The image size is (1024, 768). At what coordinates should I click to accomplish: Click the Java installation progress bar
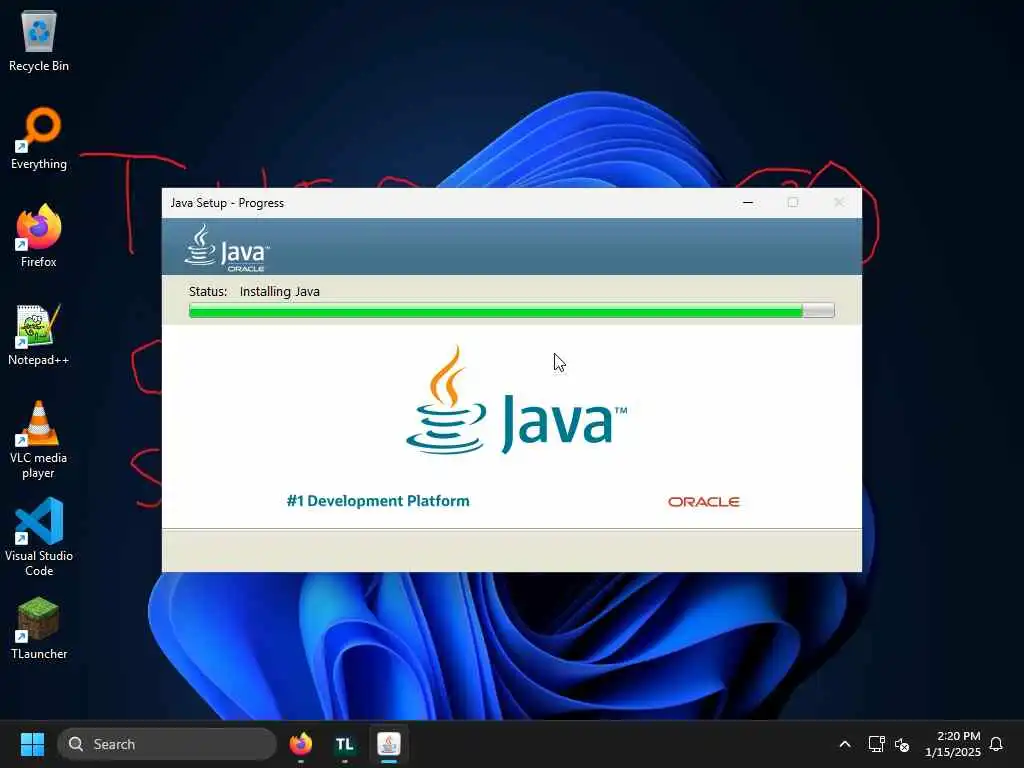[511, 310]
